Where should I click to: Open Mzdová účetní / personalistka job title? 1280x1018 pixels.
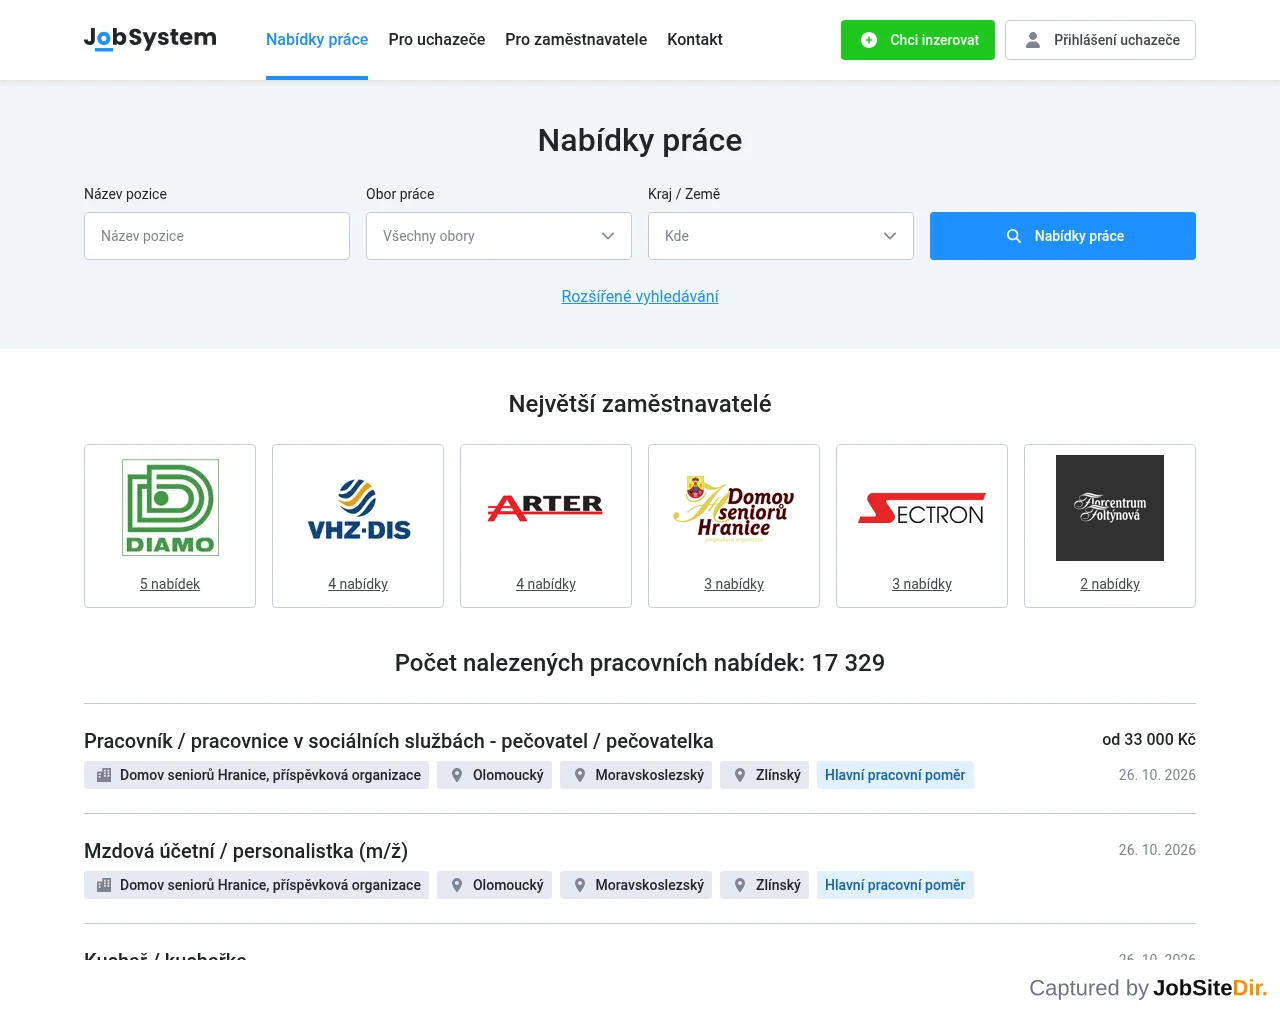click(246, 851)
